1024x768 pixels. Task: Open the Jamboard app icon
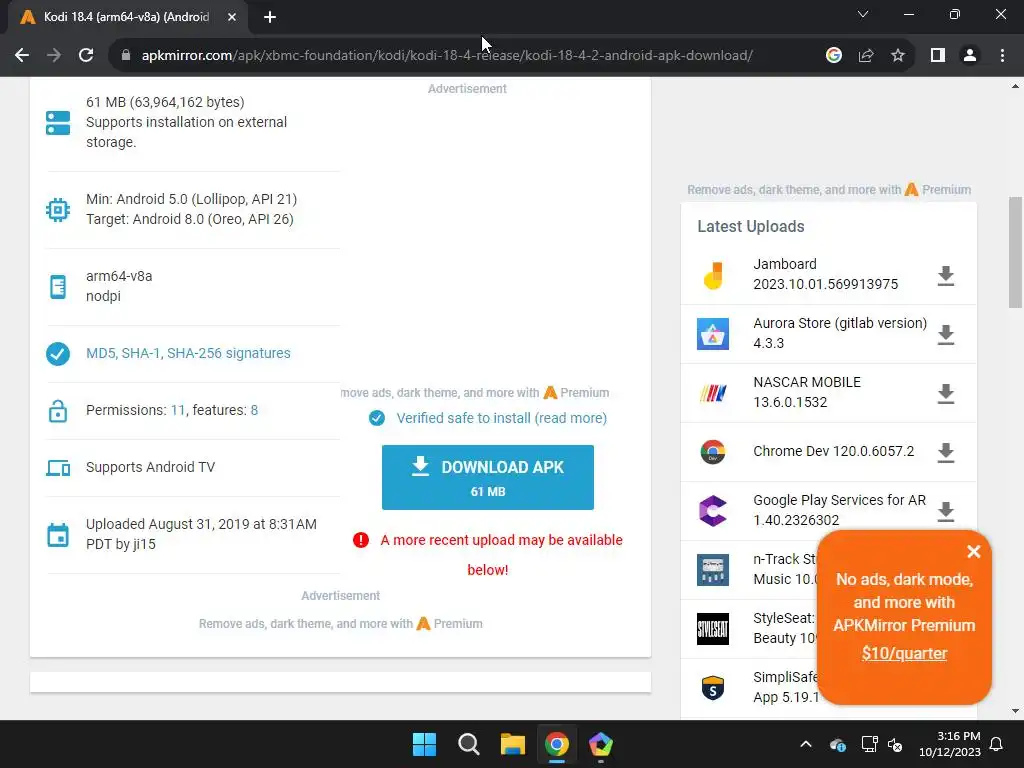tap(712, 275)
